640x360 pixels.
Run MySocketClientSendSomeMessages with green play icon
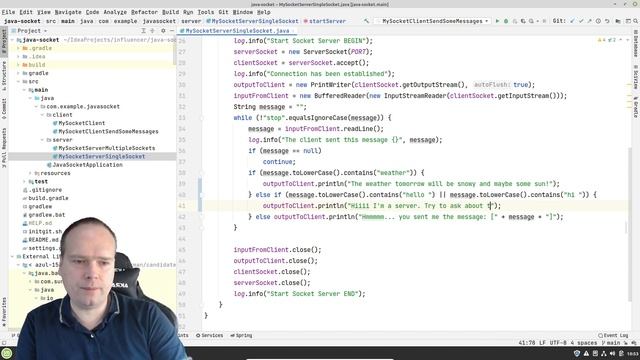(x=497, y=21)
